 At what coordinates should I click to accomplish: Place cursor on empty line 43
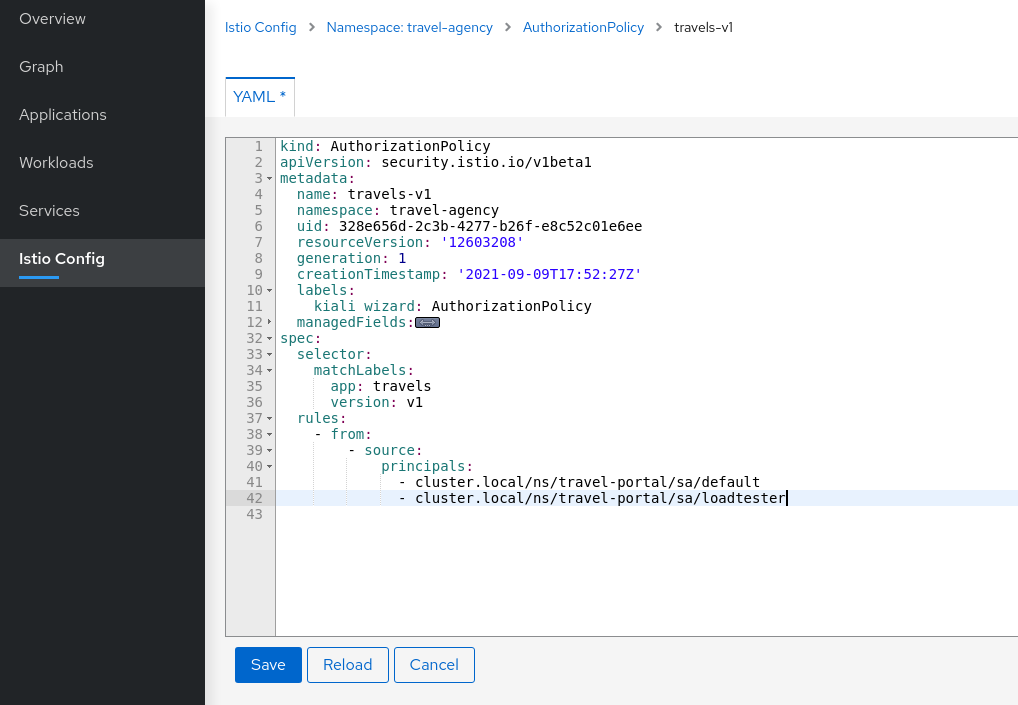click(x=500, y=514)
